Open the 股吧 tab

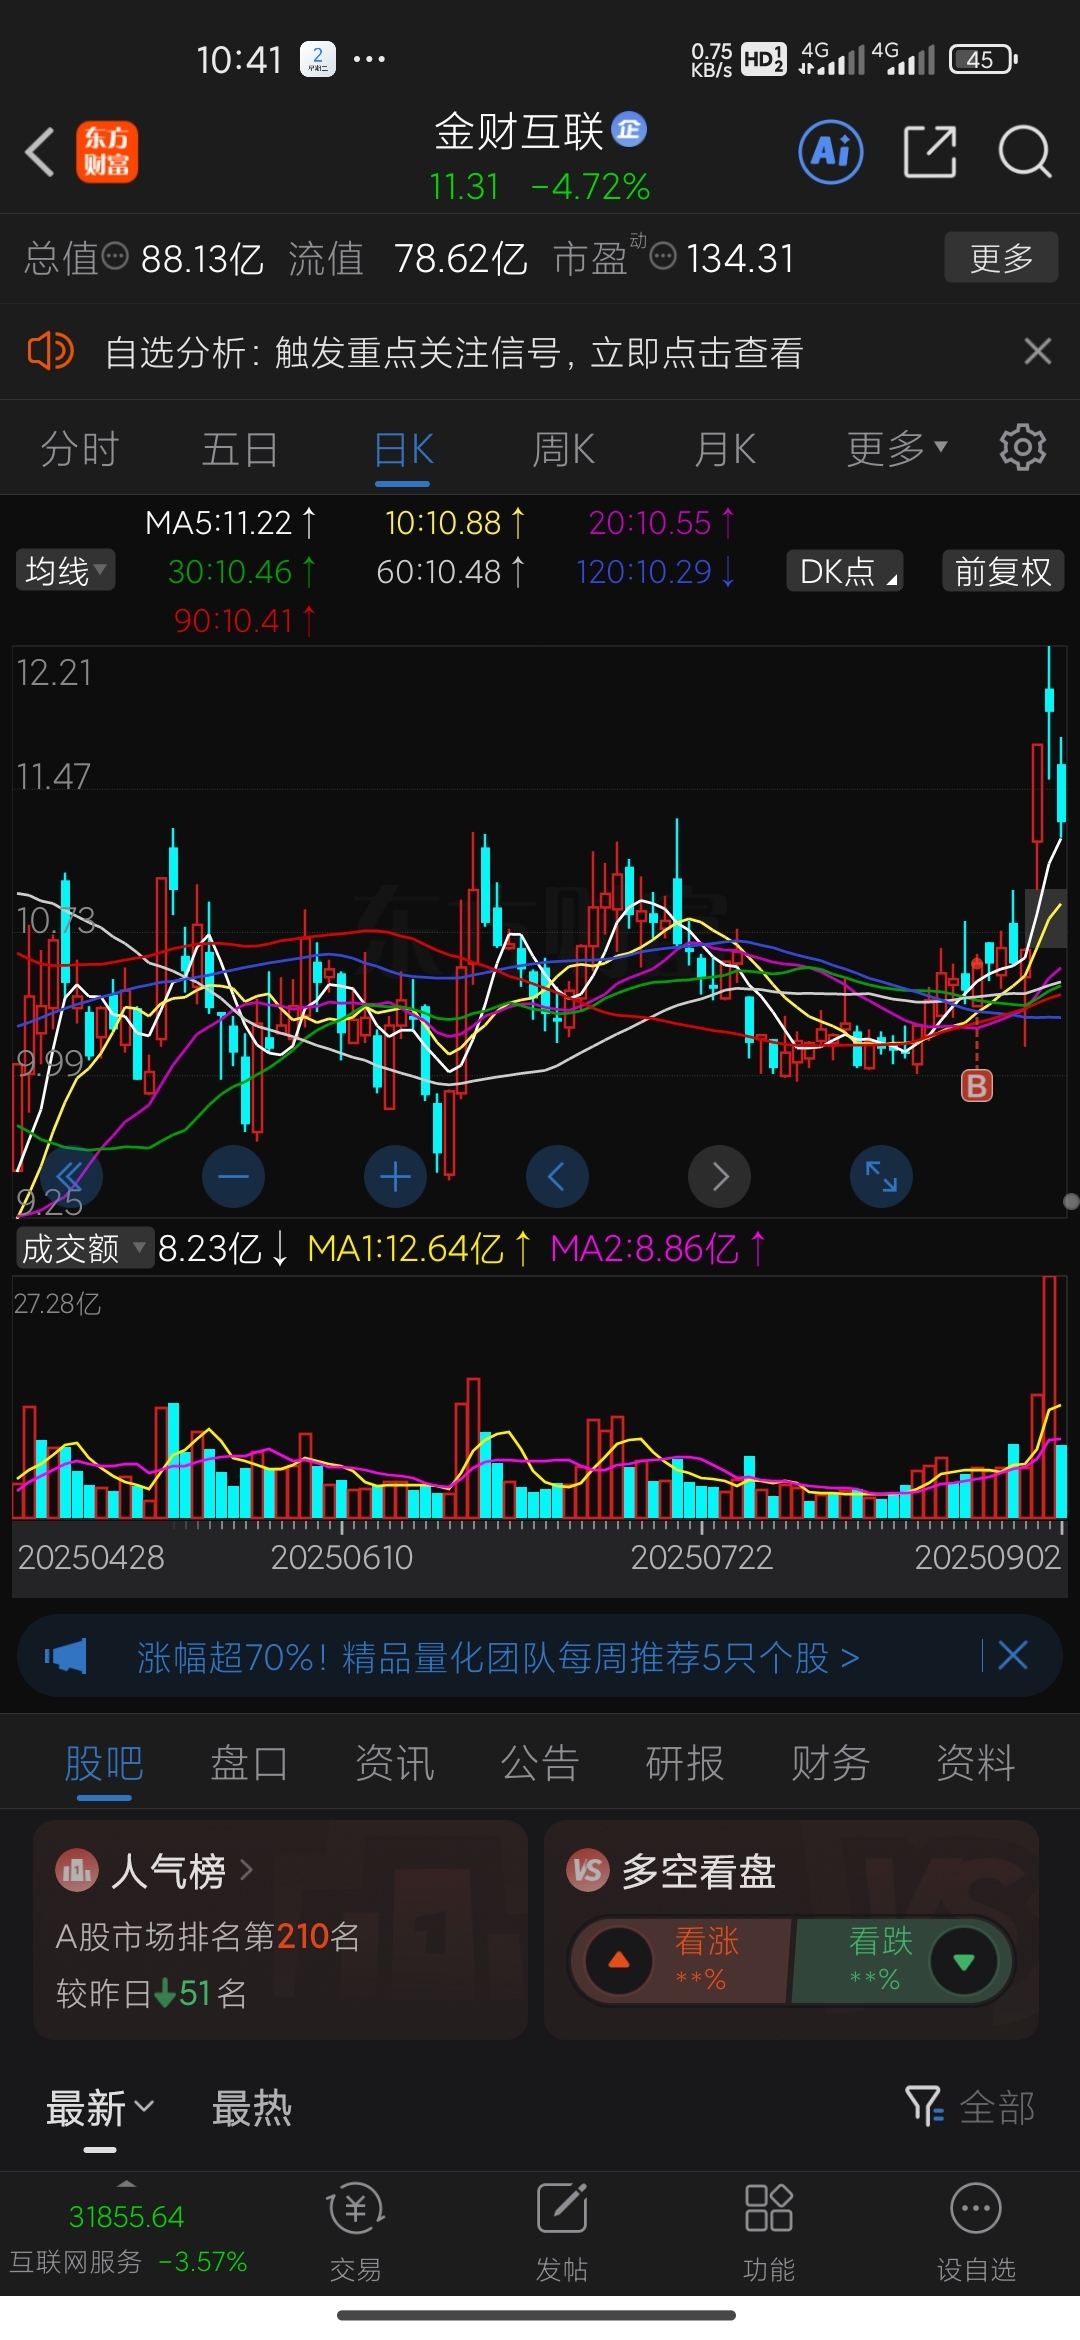click(104, 1762)
